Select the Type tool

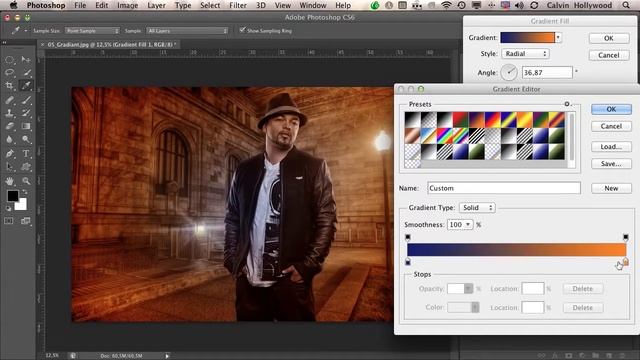[26, 153]
